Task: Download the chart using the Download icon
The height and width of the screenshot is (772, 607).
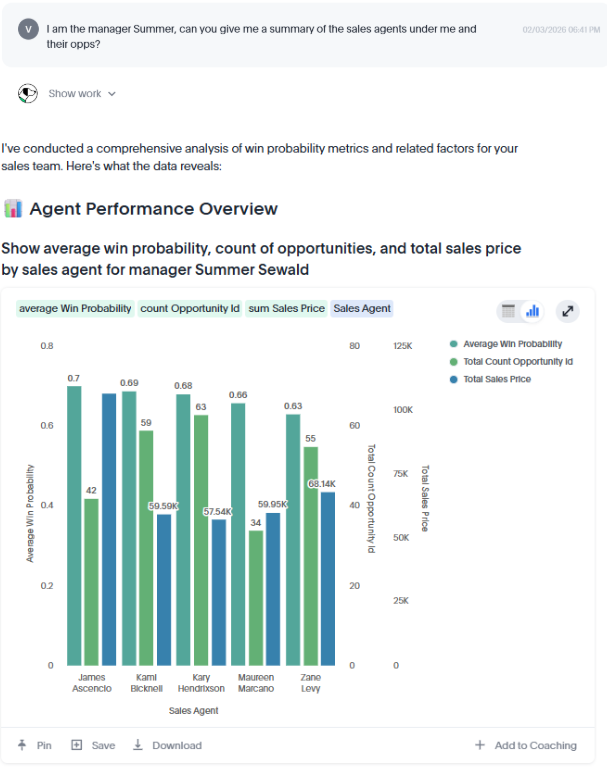Action: (x=138, y=745)
